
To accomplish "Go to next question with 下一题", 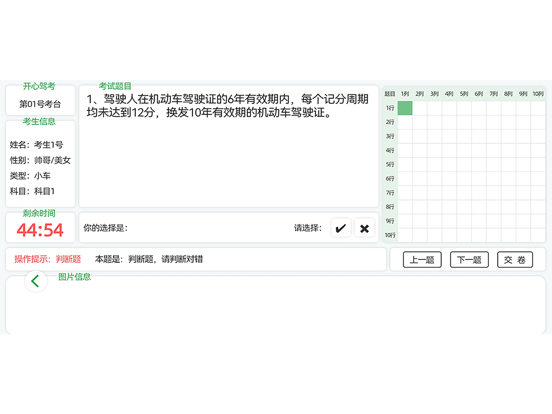I will coord(469,260).
